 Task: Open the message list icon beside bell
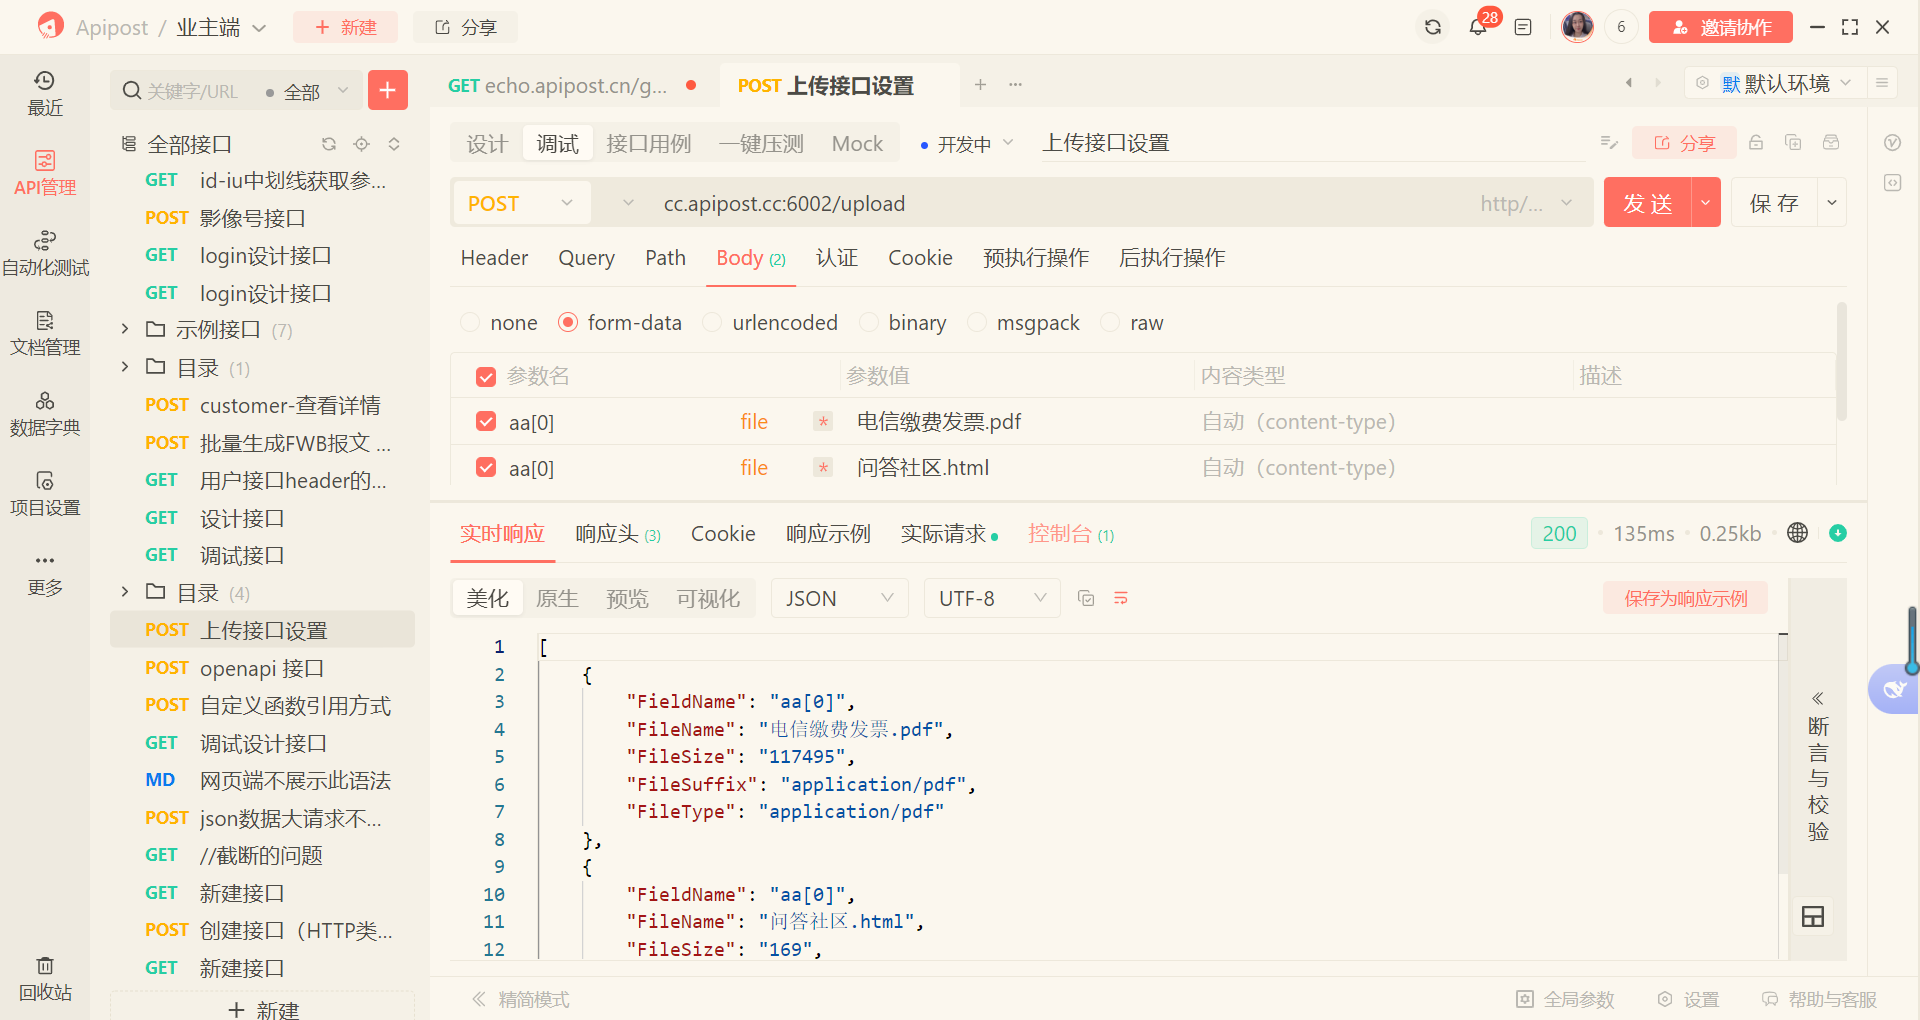coord(1523,27)
